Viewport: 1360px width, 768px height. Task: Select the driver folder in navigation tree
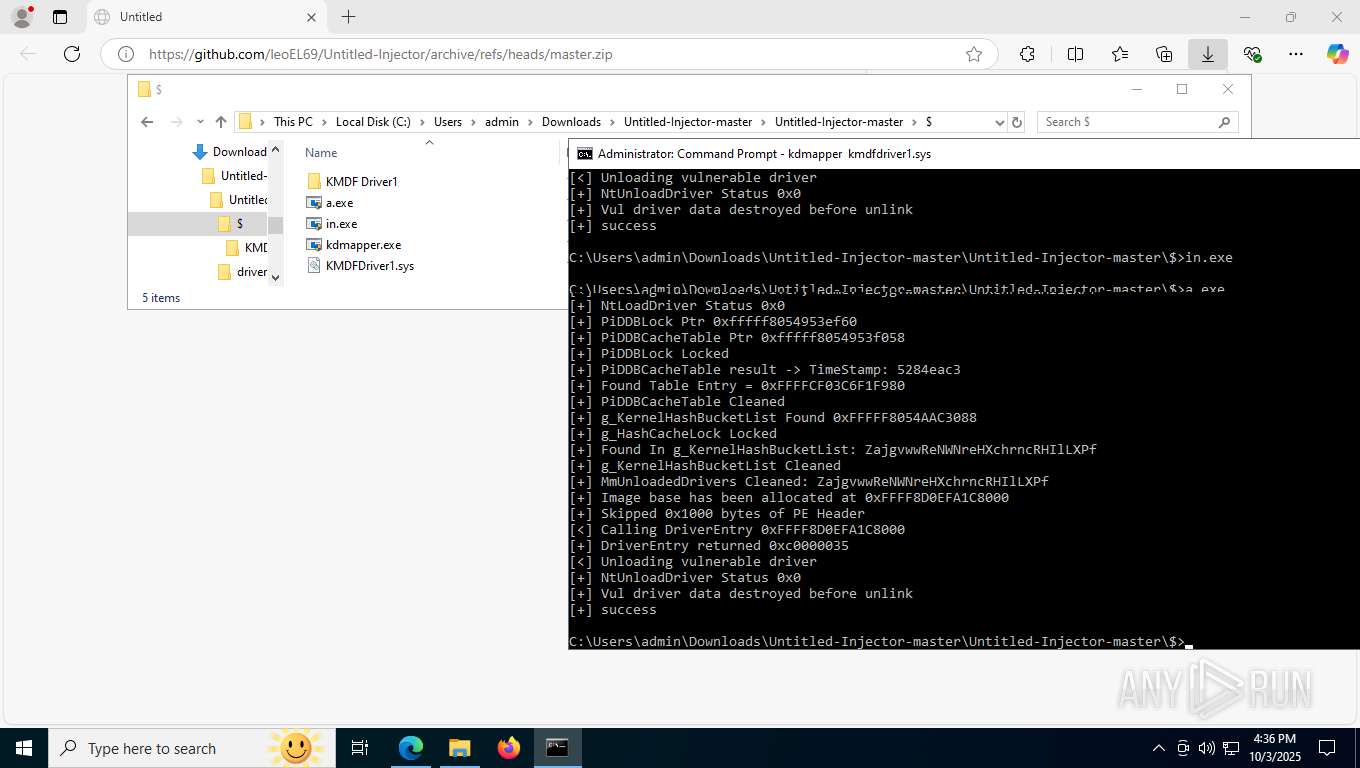pyautogui.click(x=242, y=272)
